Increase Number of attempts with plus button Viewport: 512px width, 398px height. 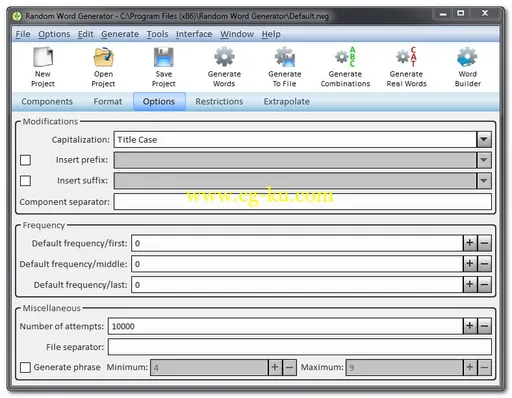470,326
